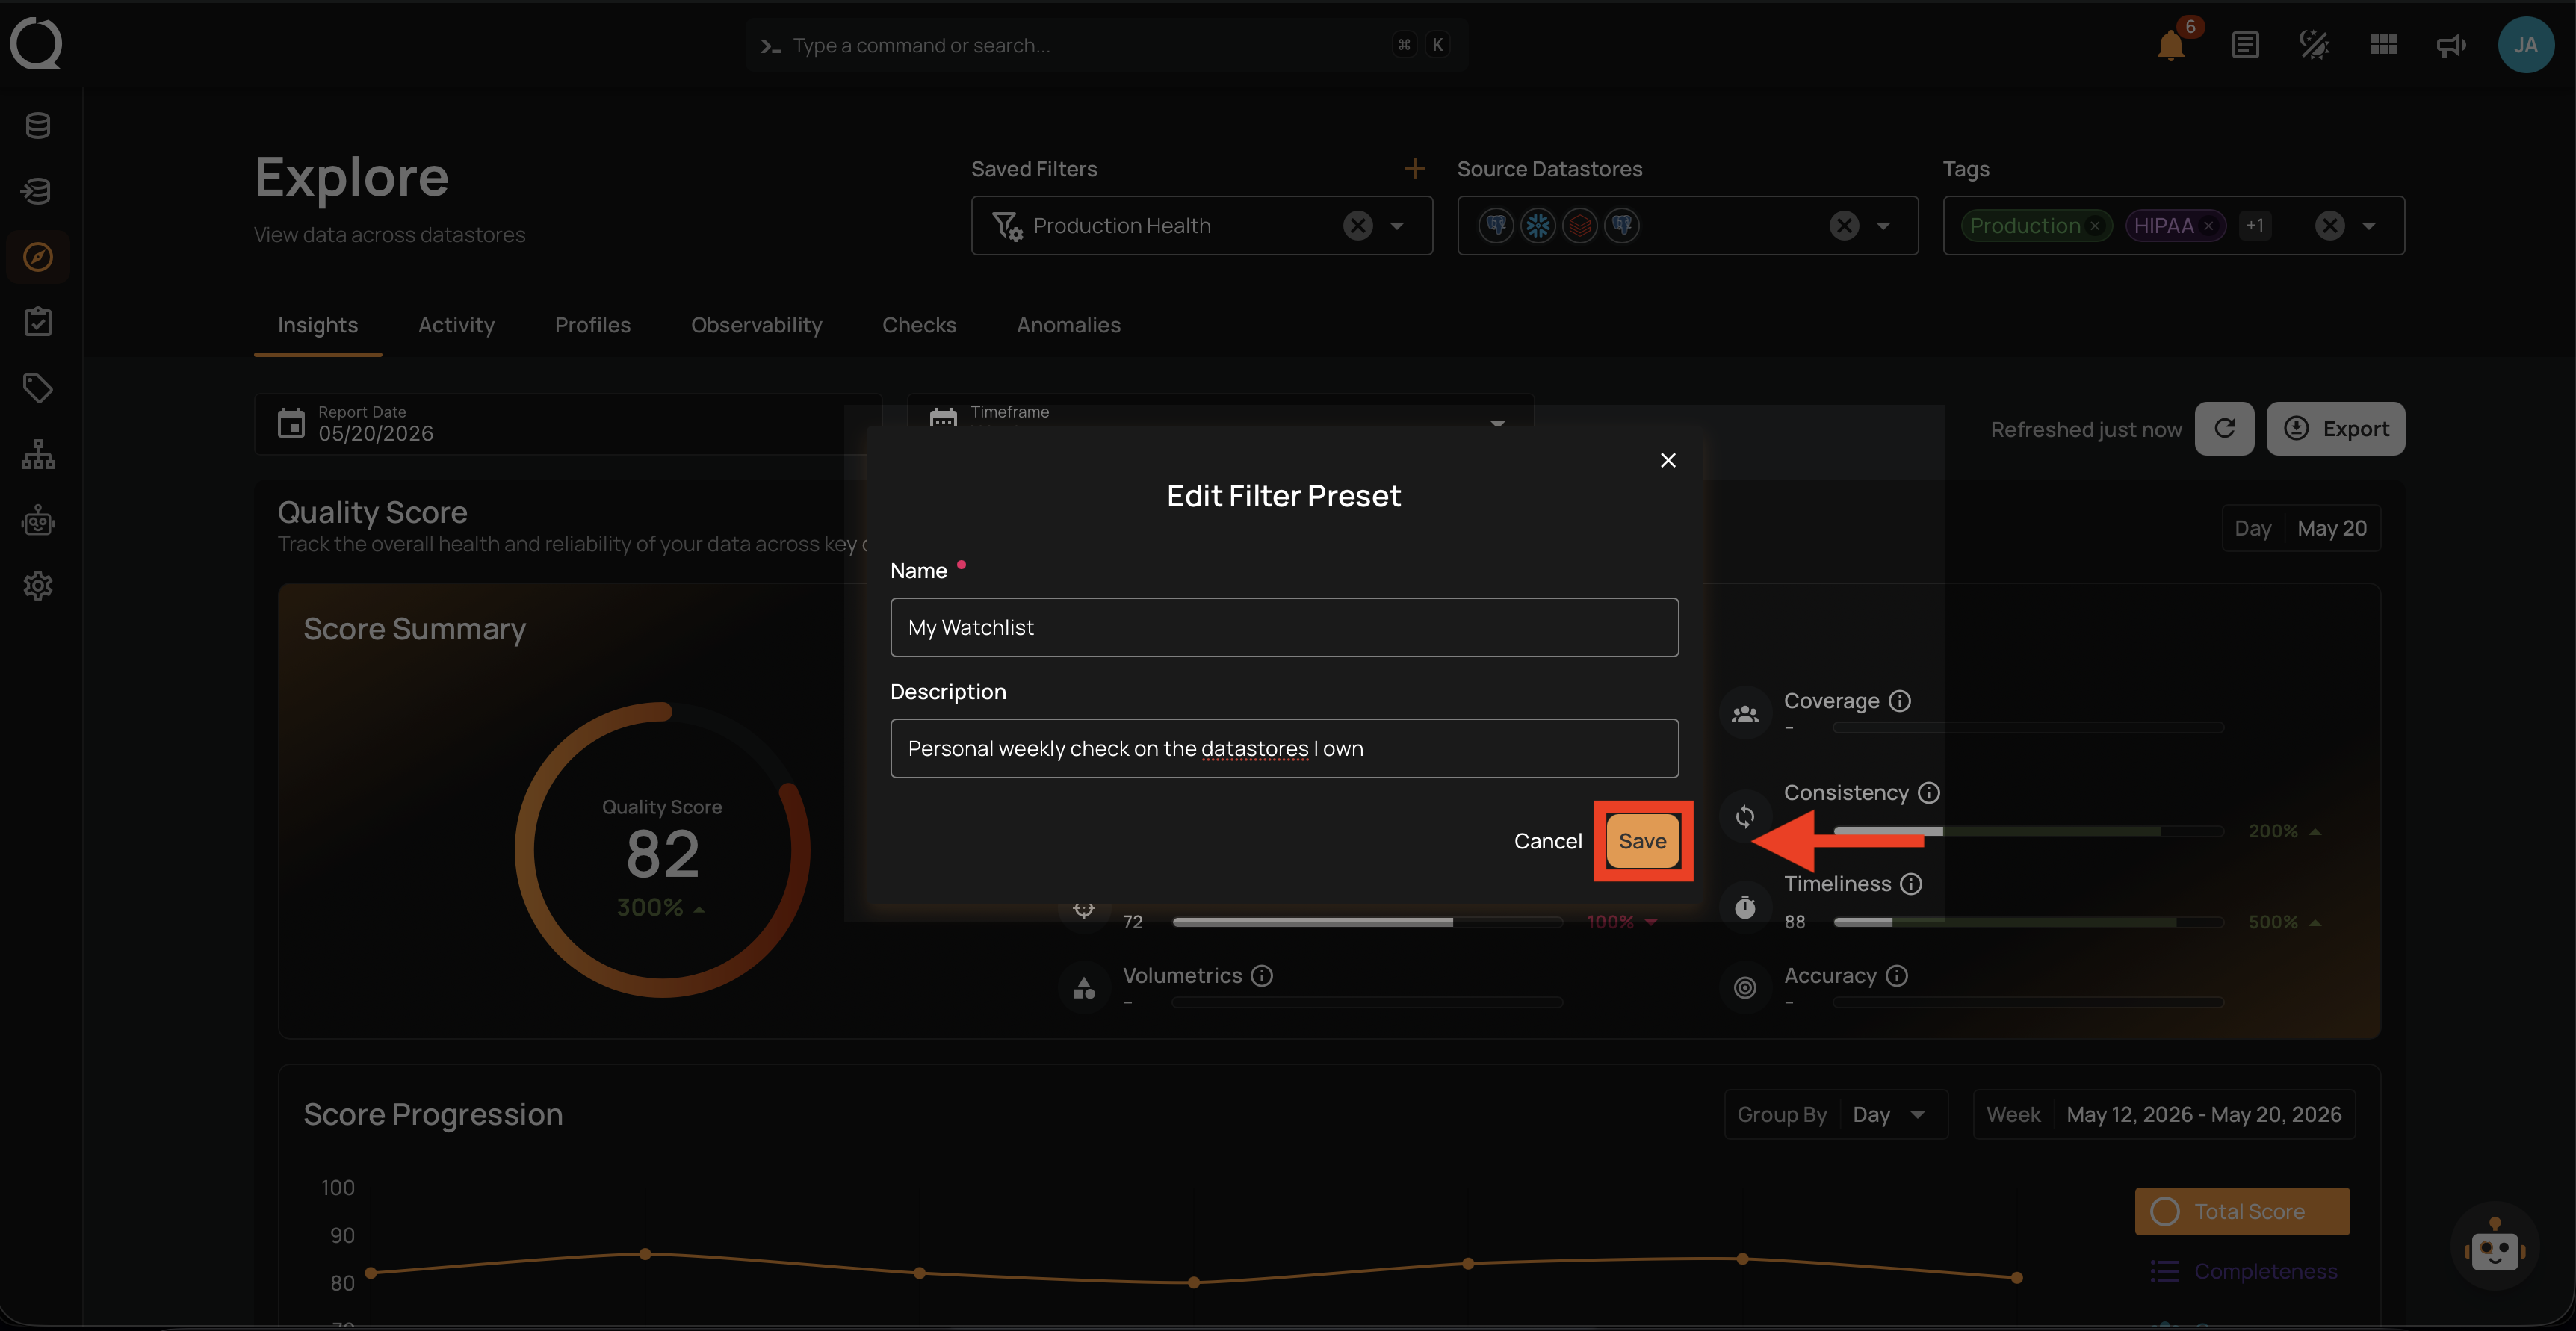Viewport: 2576px width, 1331px height.
Task: Select the Explore compass sidebar icon
Action: point(38,257)
